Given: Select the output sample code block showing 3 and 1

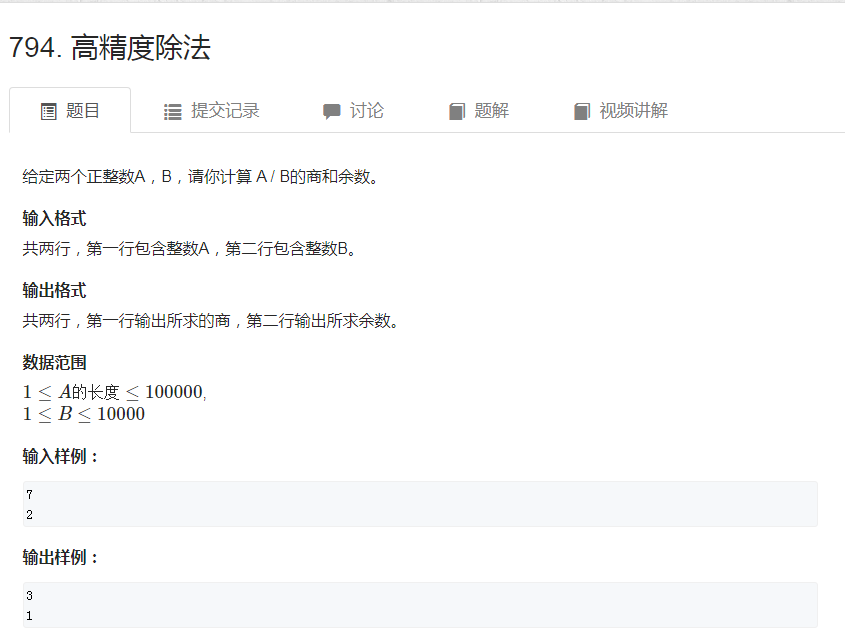Looking at the screenshot, I should [x=420, y=604].
